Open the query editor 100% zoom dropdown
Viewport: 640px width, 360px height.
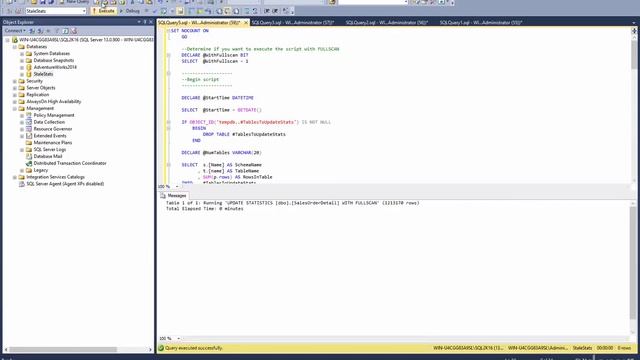(177, 187)
